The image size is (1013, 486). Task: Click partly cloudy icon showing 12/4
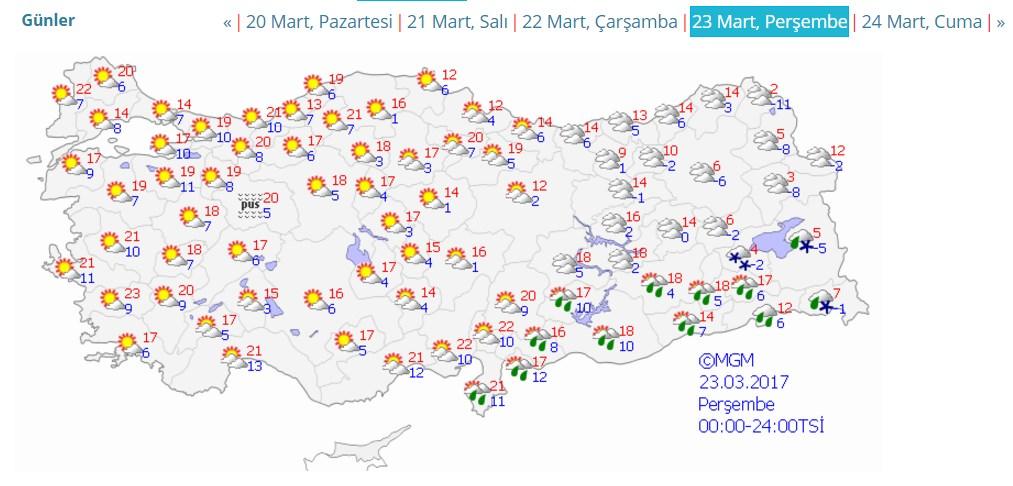476,112
